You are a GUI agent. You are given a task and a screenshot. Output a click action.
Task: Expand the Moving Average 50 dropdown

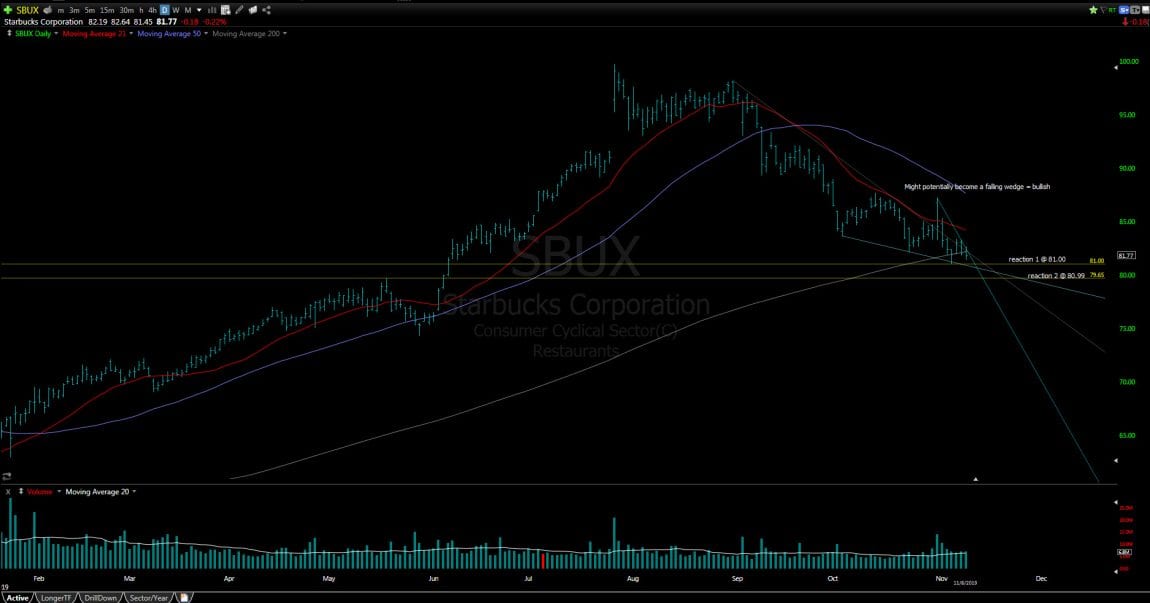tap(205, 34)
